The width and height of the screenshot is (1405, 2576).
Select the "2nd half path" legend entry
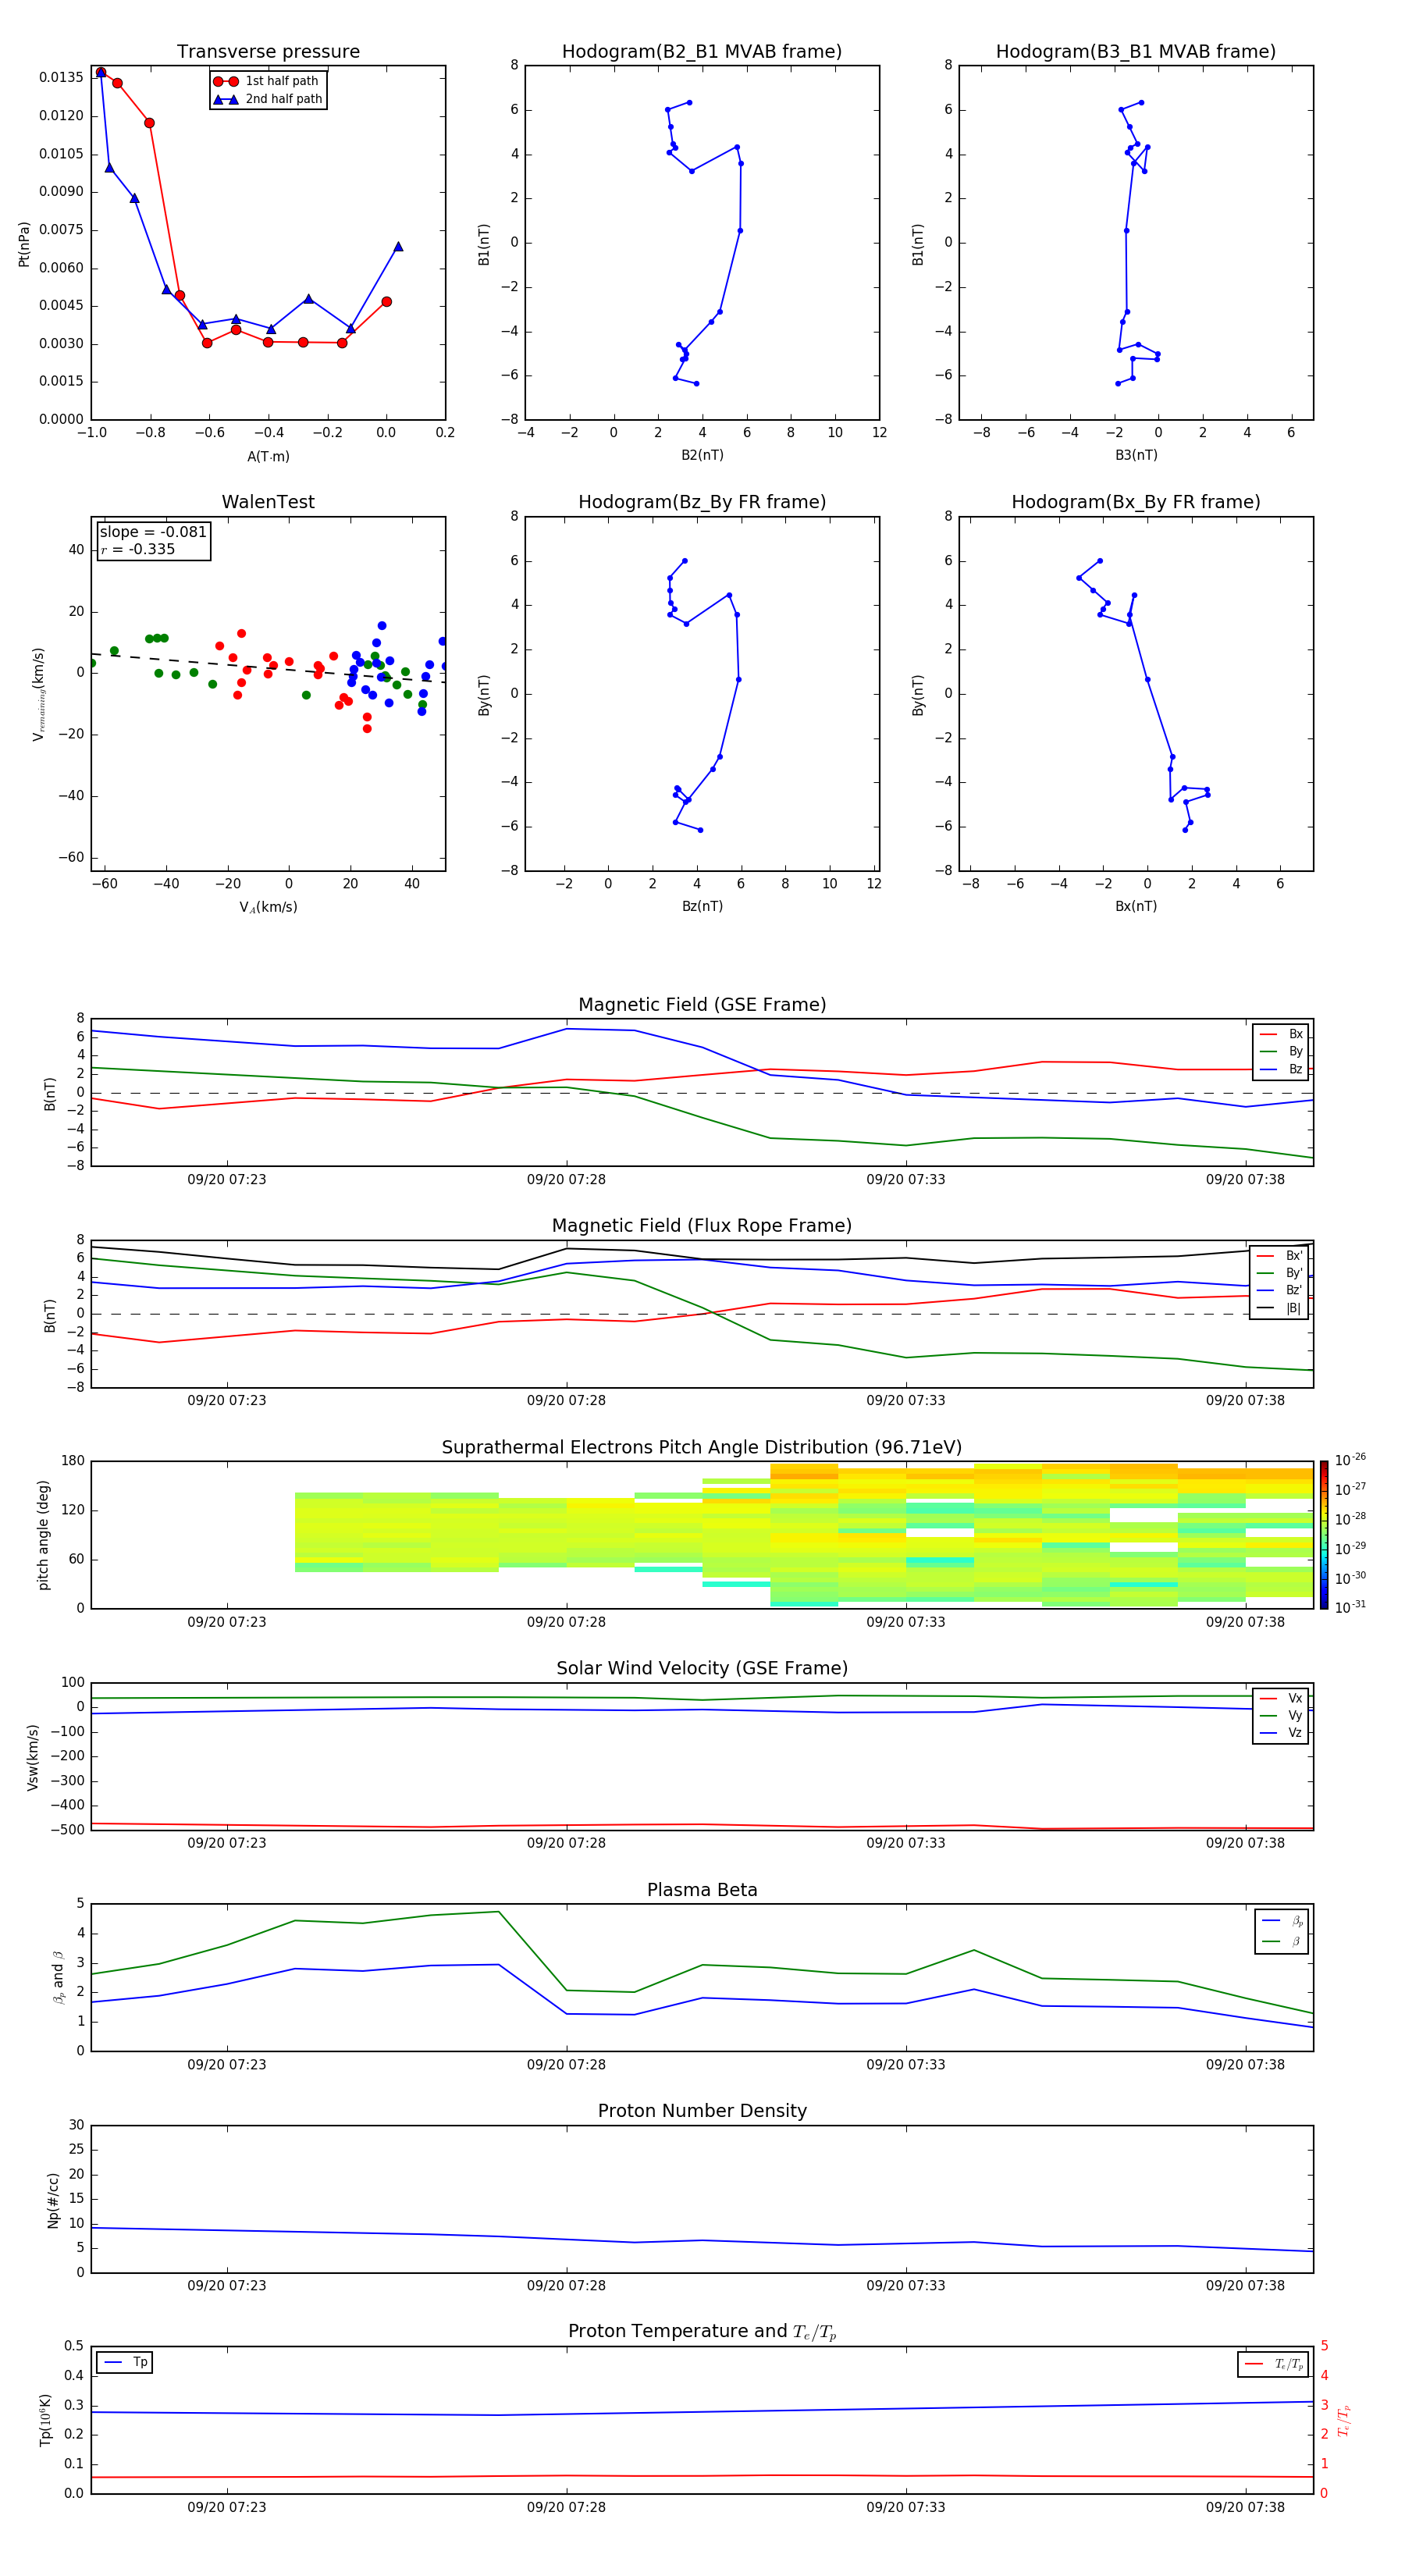click(267, 99)
